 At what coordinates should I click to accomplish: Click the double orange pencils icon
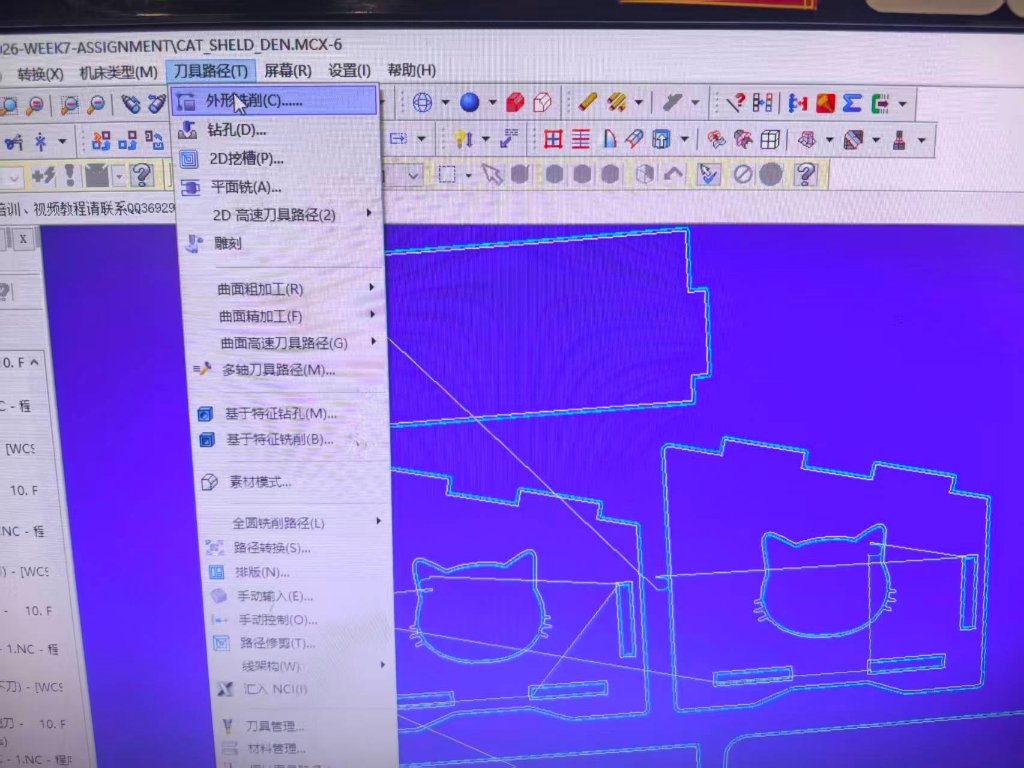[617, 102]
